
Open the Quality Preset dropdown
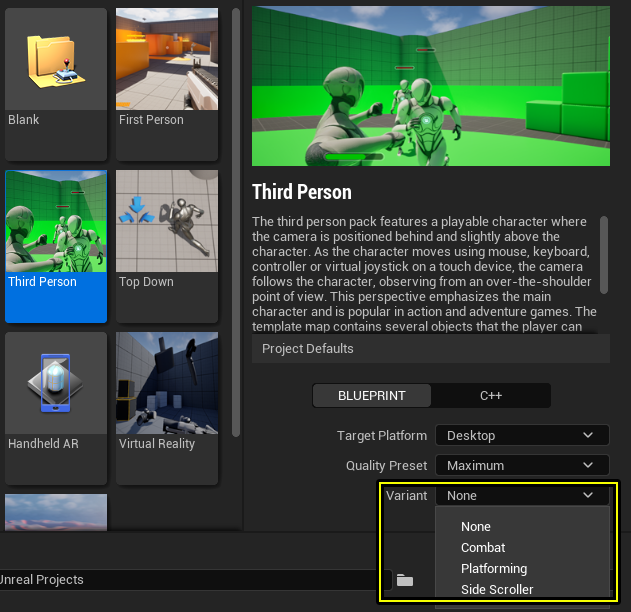point(522,466)
